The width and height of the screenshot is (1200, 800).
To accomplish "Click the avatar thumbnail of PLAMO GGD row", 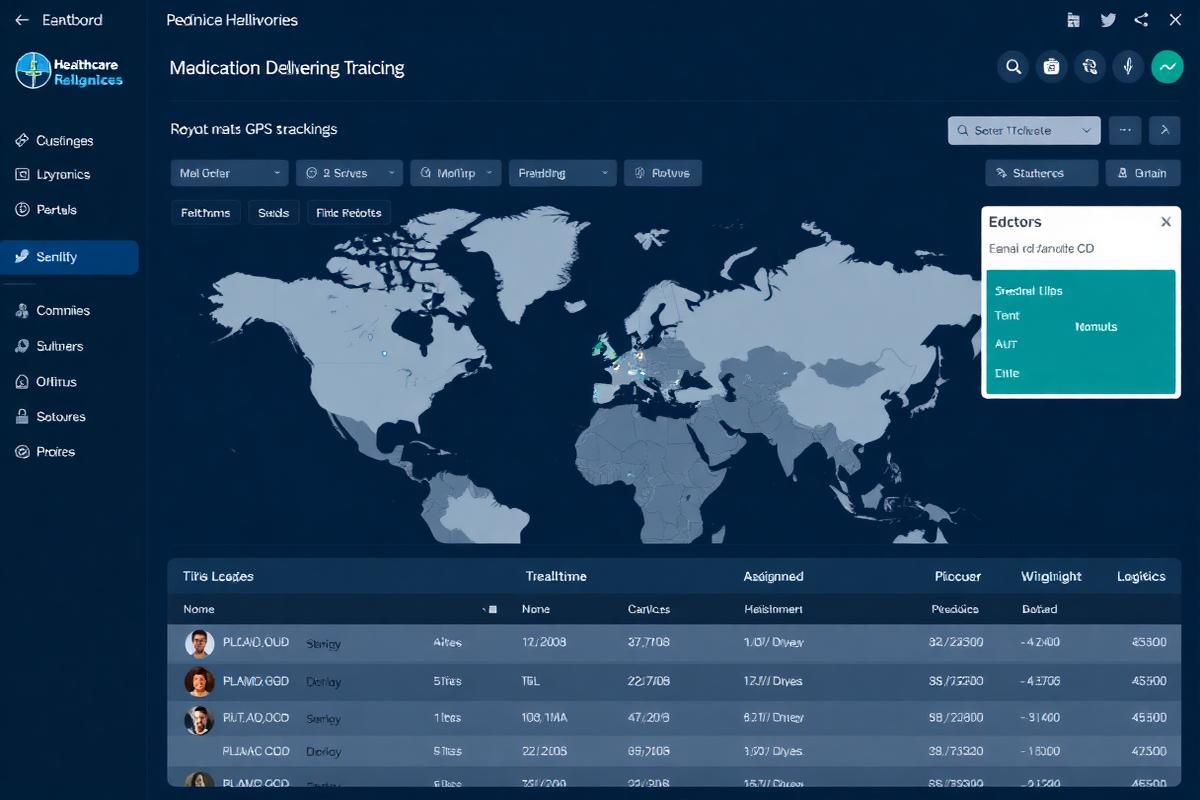I will click(199, 681).
